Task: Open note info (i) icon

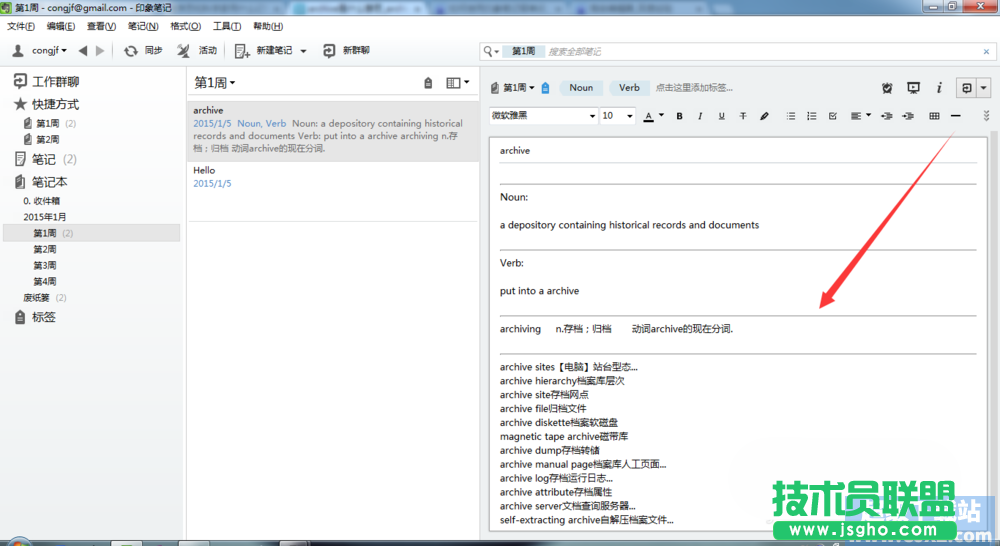Action: 939,88
